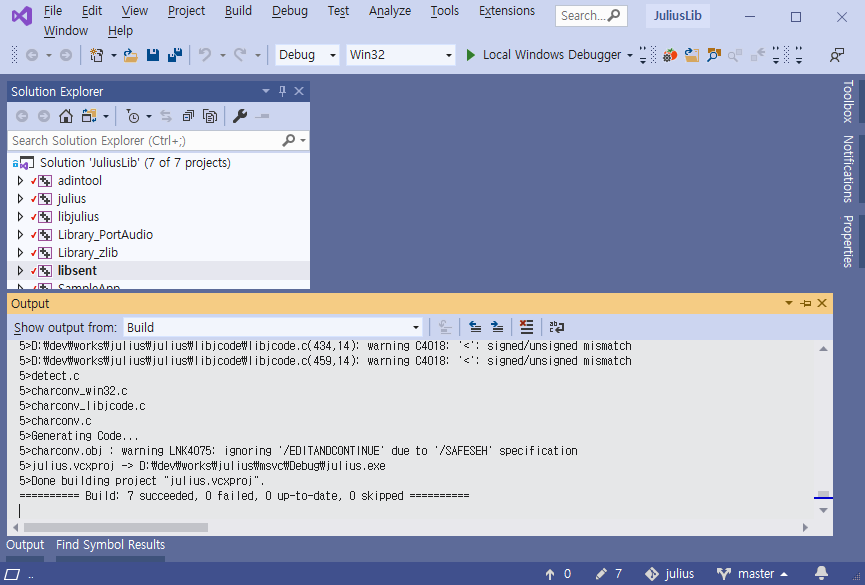Click the Undo arrow icon
This screenshot has width=865, height=585.
click(205, 55)
